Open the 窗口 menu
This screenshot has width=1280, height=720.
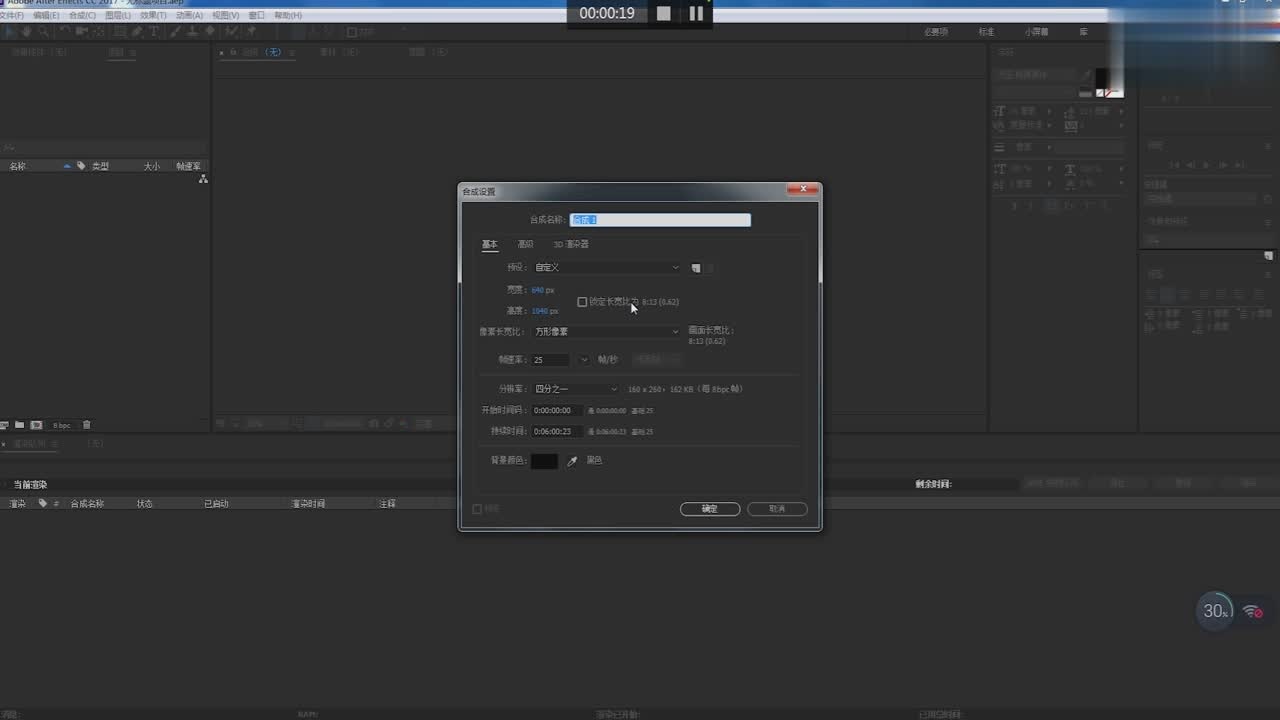pos(257,16)
